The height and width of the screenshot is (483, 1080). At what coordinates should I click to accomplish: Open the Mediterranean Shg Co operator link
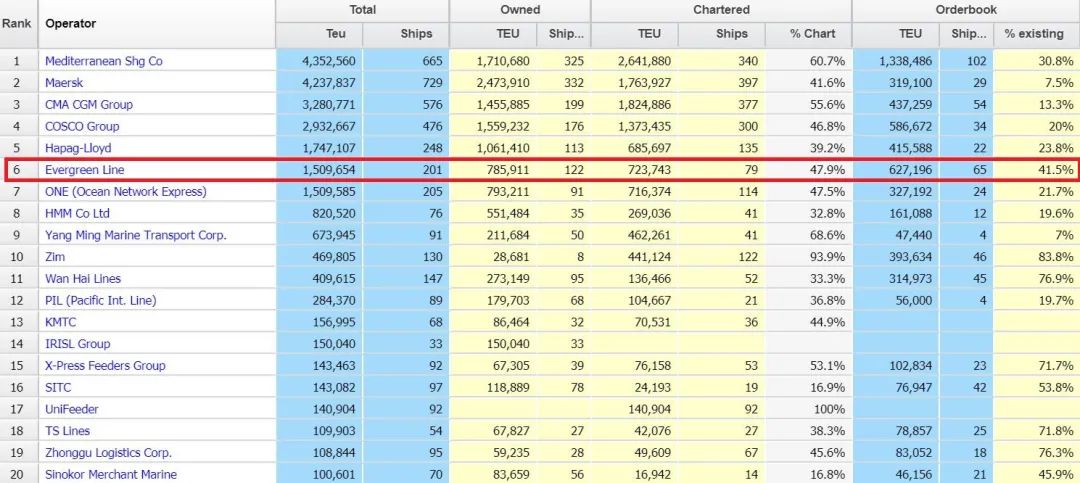point(103,61)
